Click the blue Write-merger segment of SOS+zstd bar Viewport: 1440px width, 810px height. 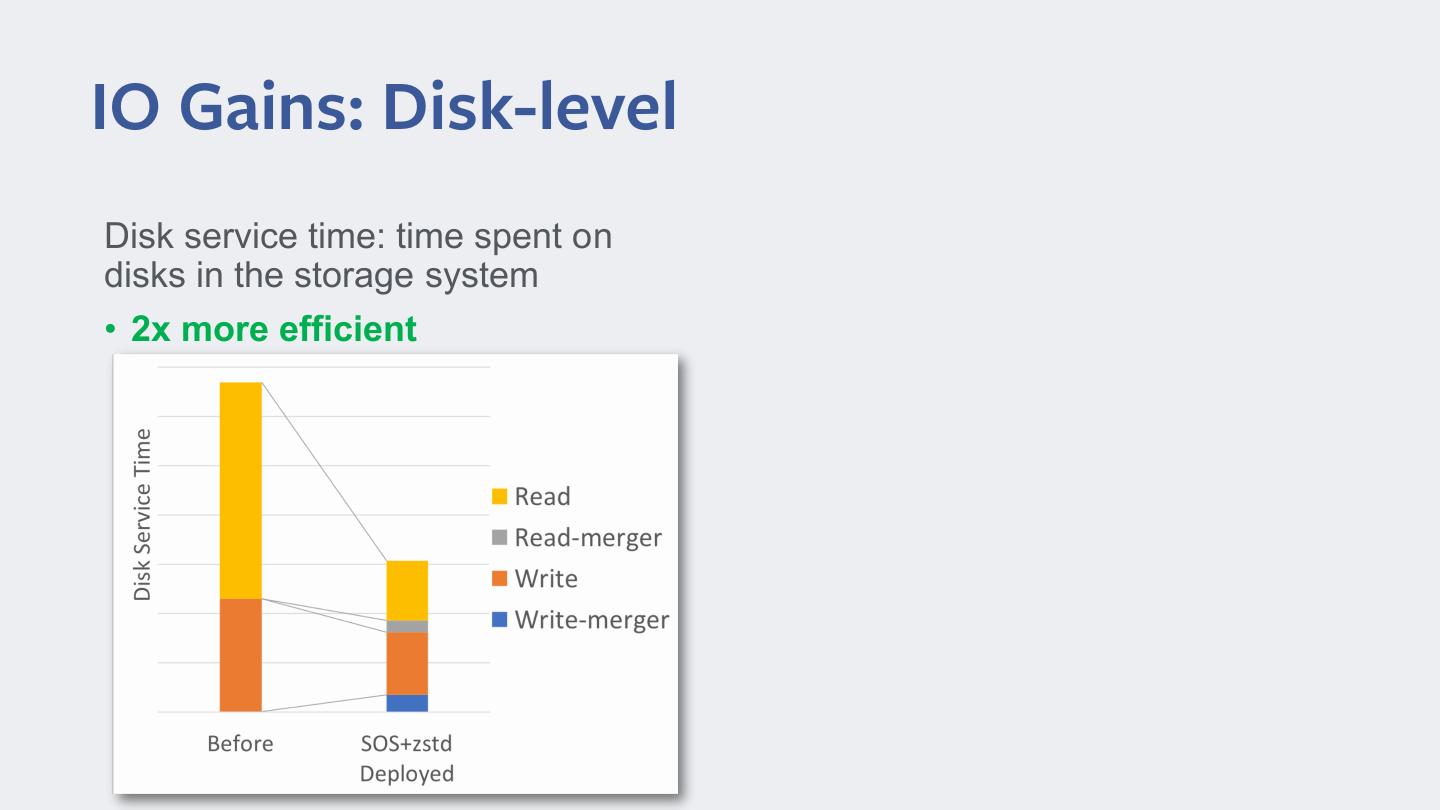[407, 703]
